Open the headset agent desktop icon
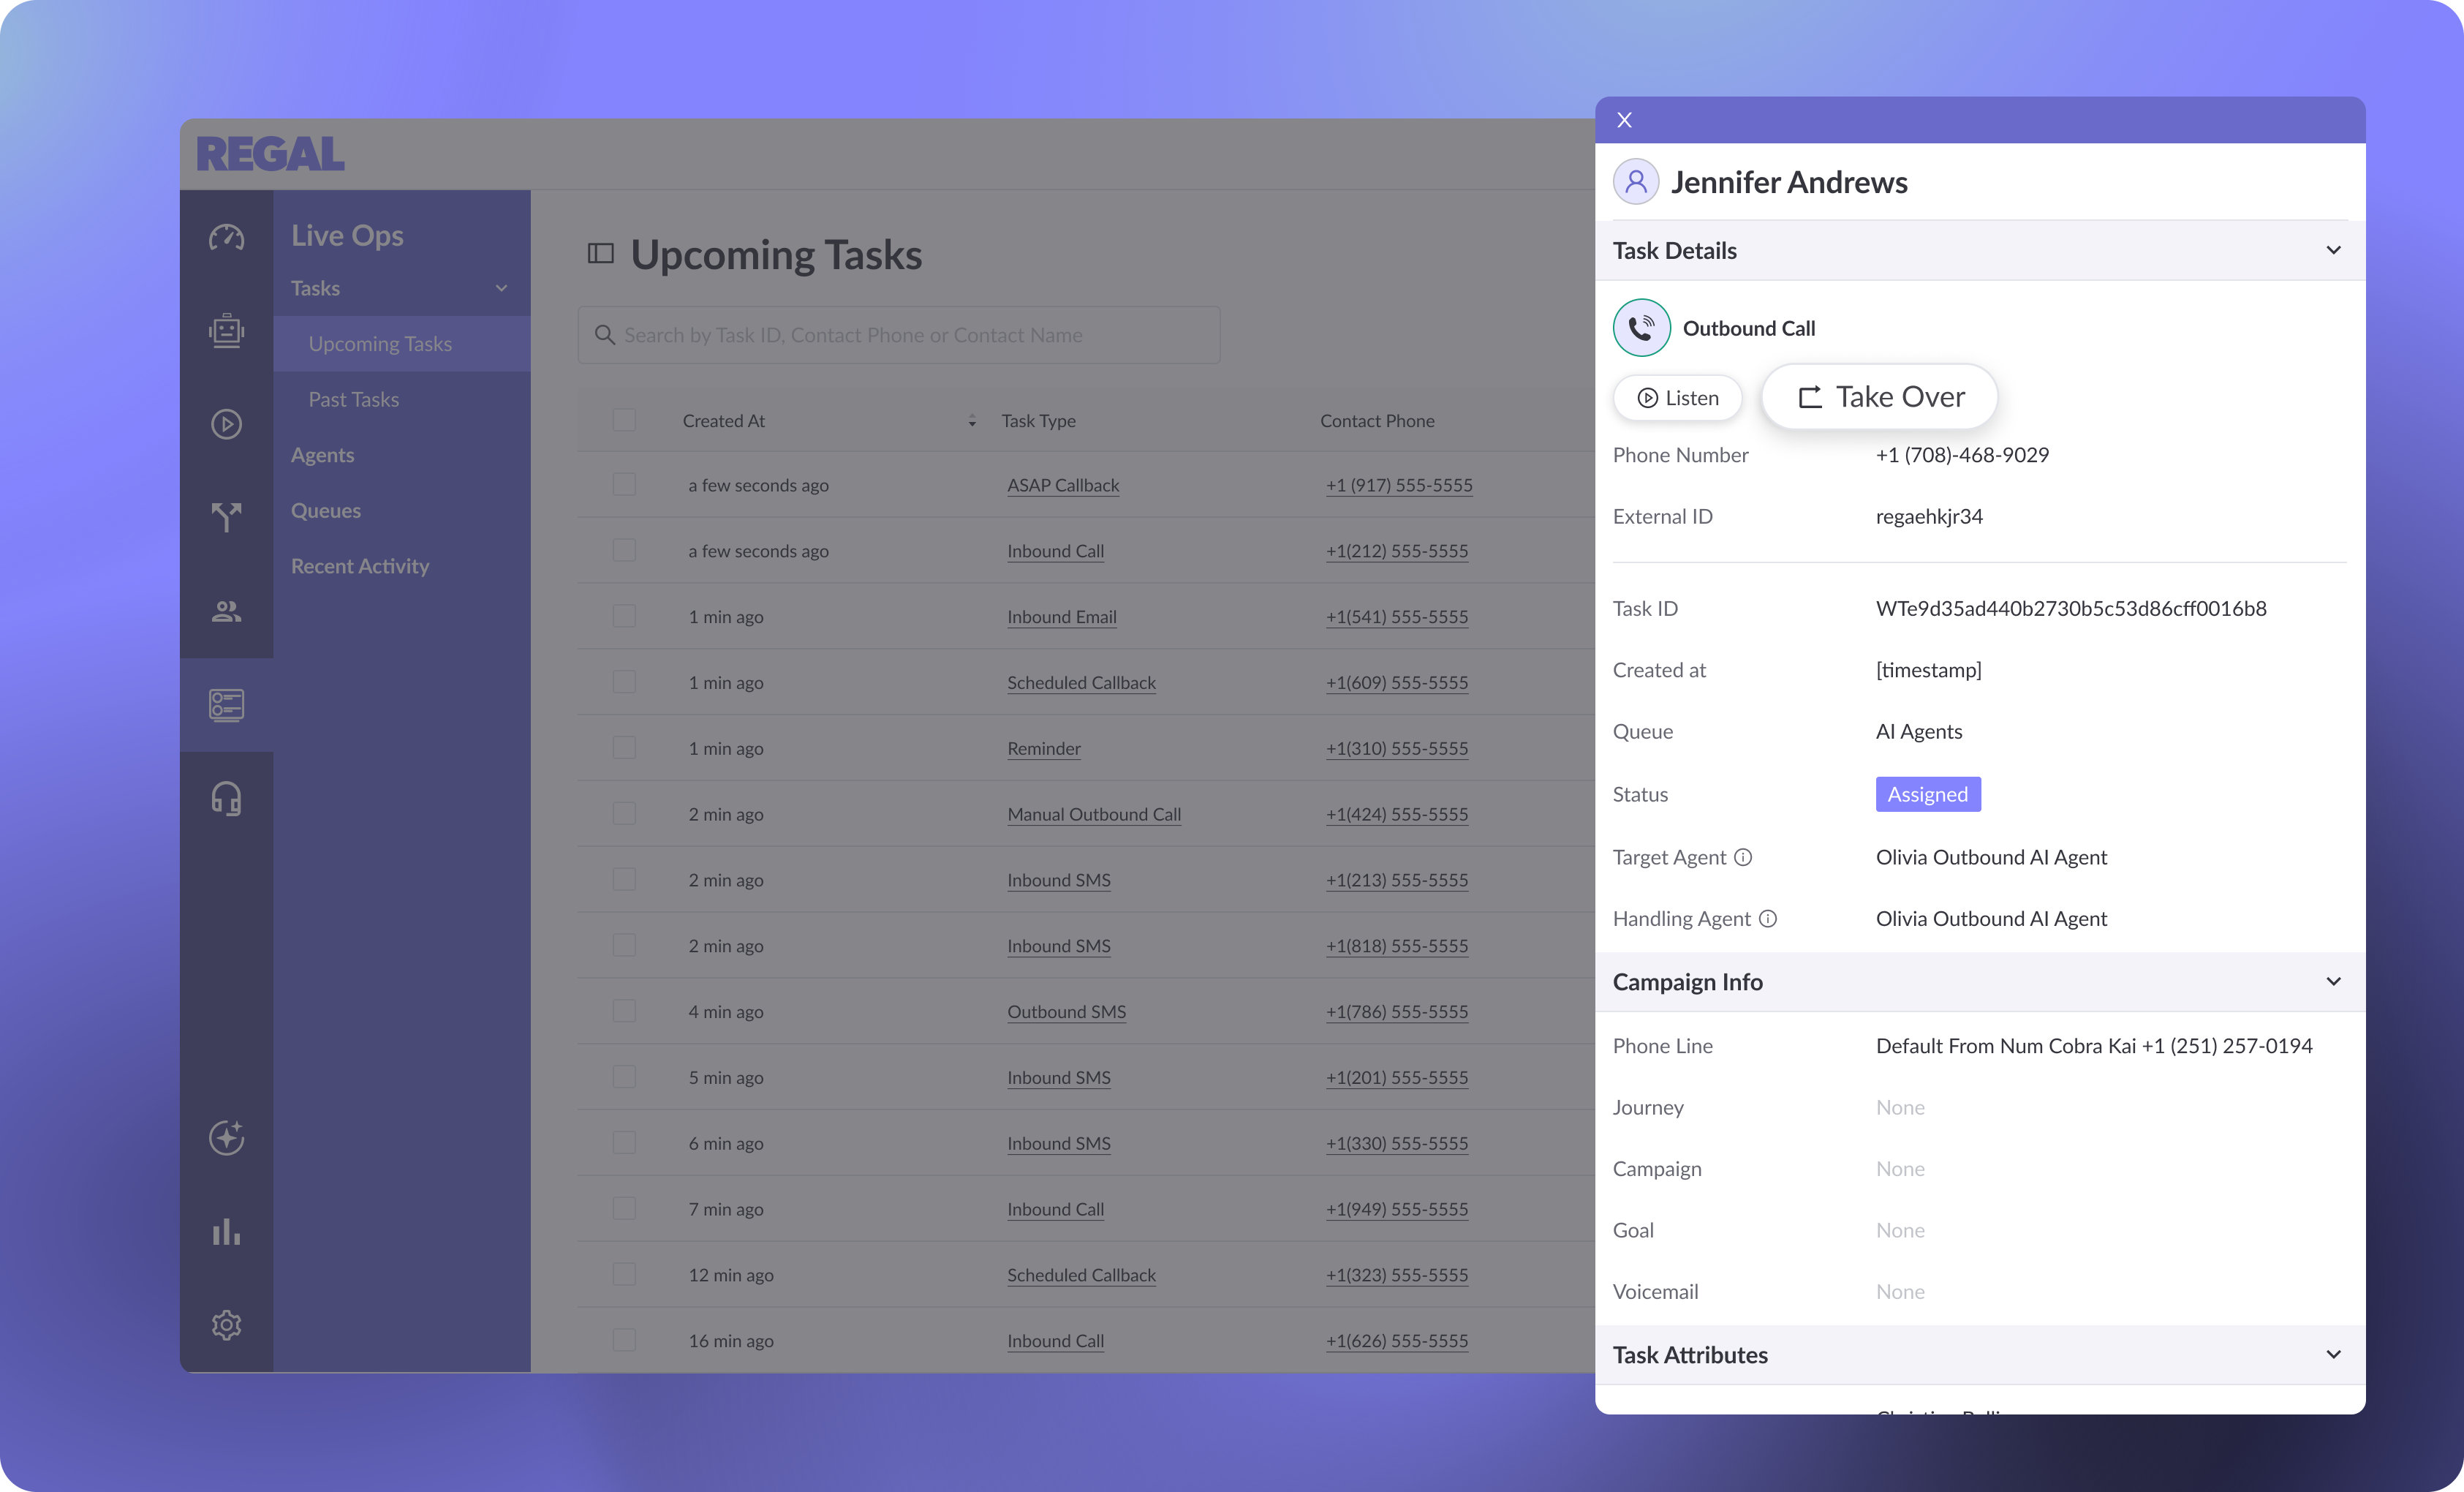 [x=226, y=799]
